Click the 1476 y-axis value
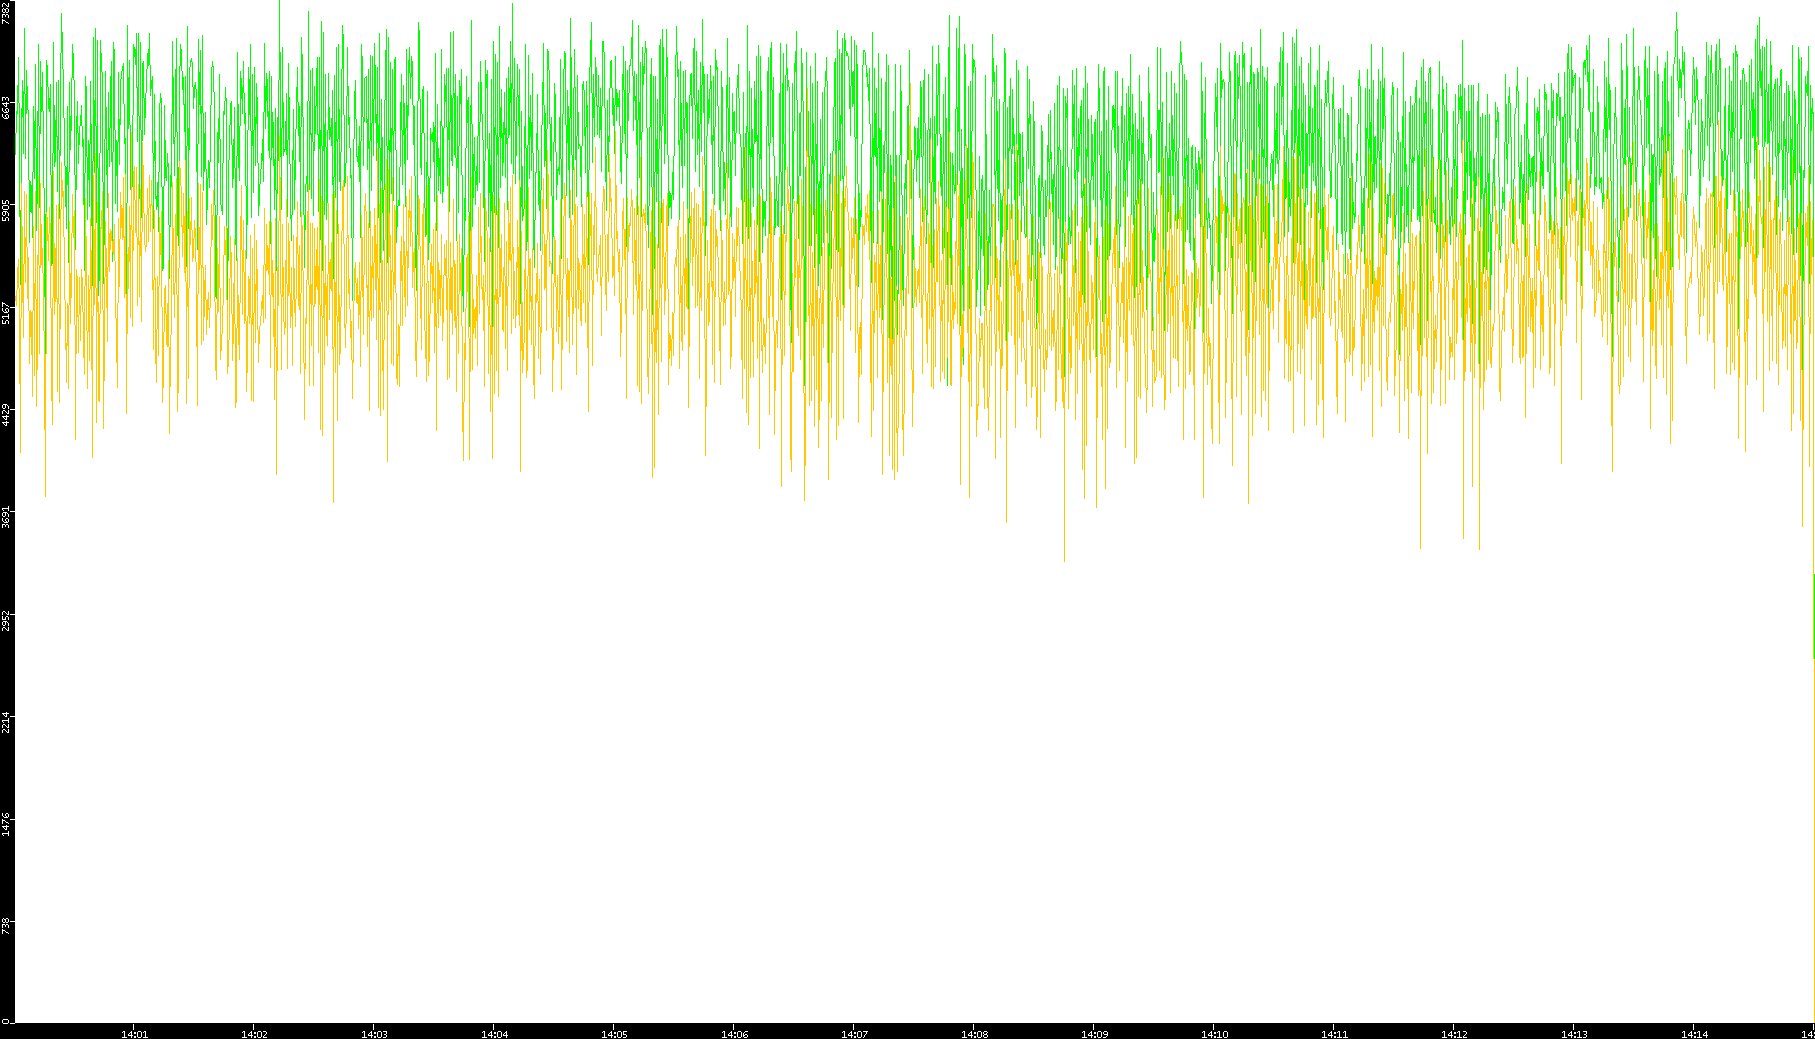The height and width of the screenshot is (1039, 1815). [7, 824]
